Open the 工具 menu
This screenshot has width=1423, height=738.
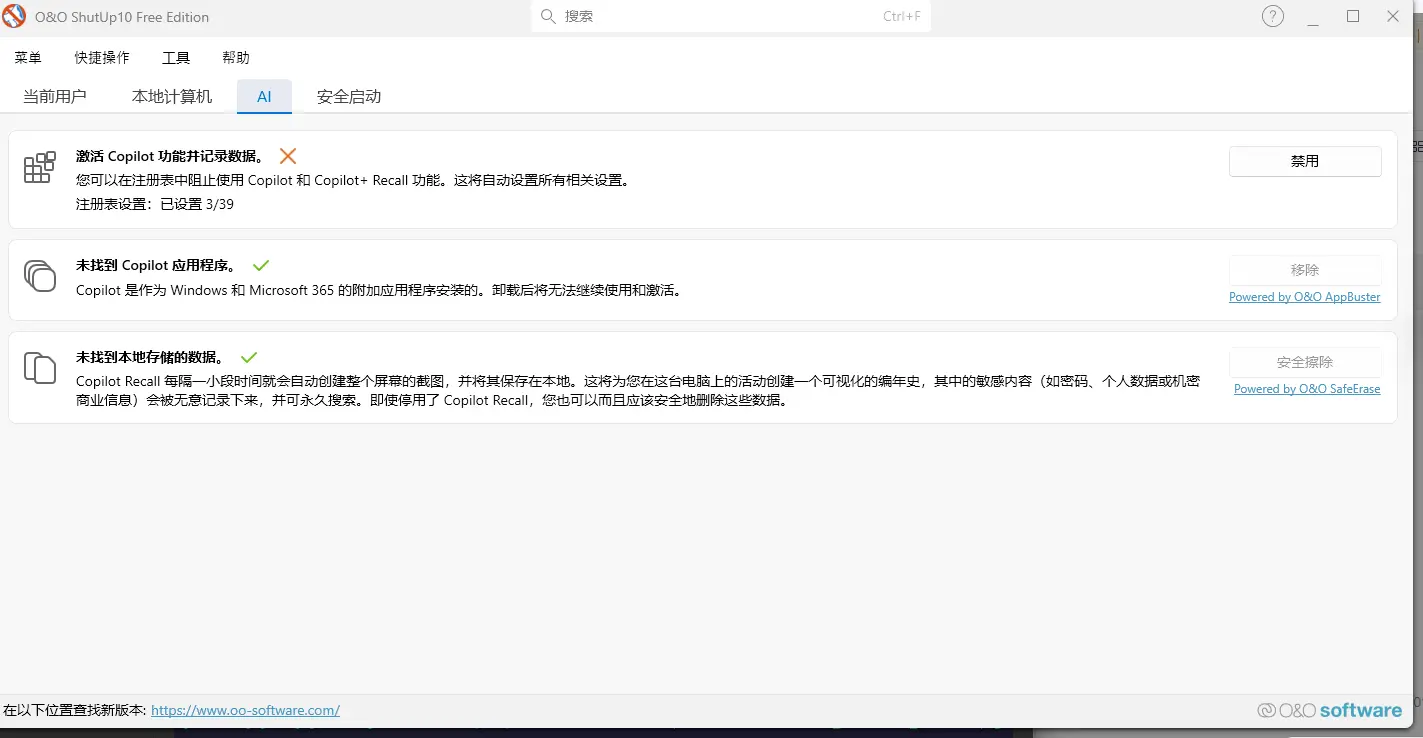(176, 58)
